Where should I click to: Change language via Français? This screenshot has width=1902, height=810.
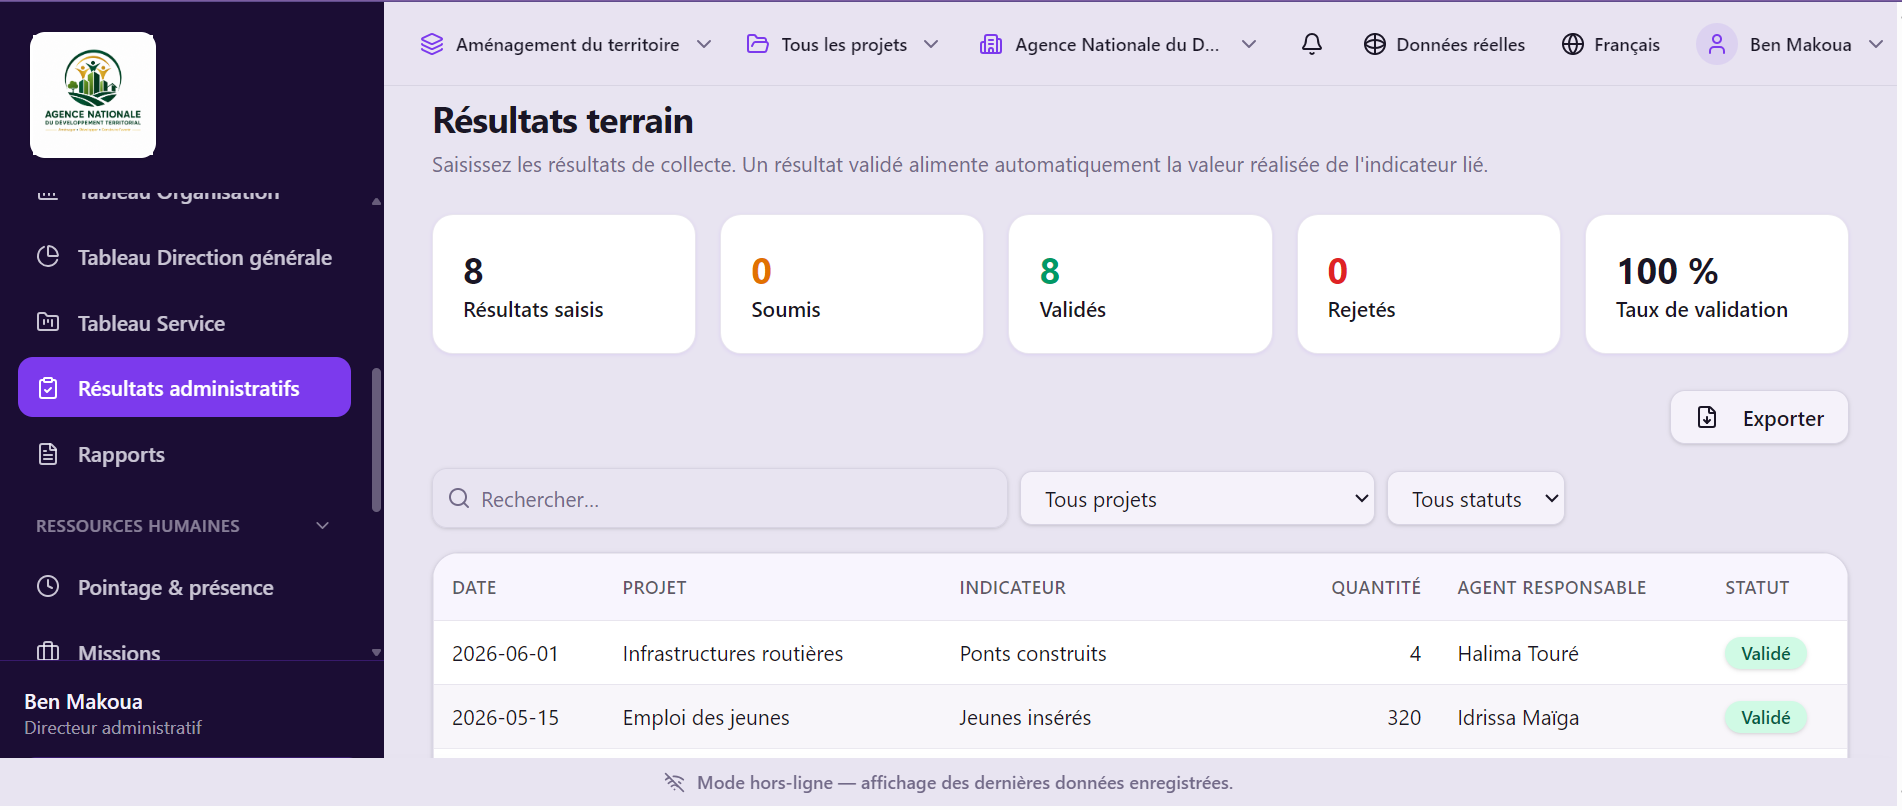1611,44
